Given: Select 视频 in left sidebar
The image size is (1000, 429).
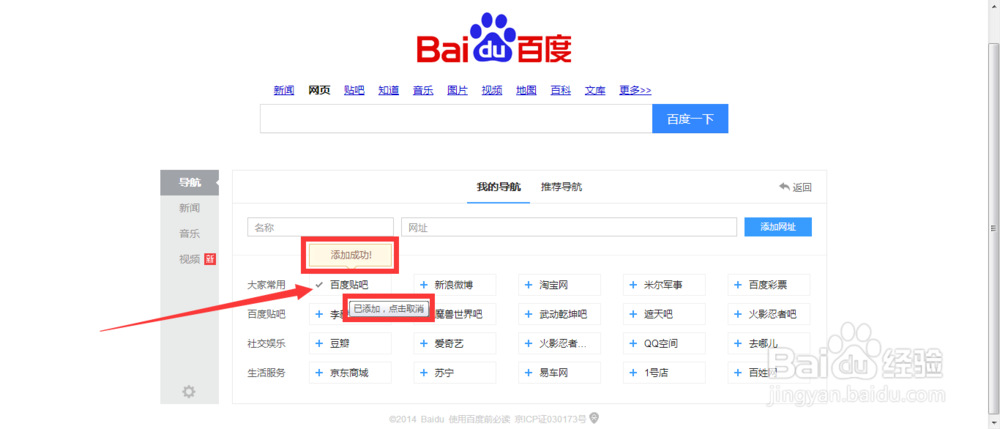Looking at the screenshot, I should pyautogui.click(x=189, y=259).
